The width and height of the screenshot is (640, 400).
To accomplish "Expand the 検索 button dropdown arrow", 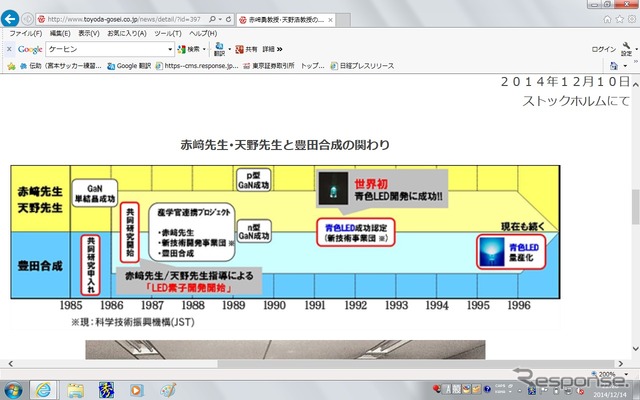I will 204,49.
